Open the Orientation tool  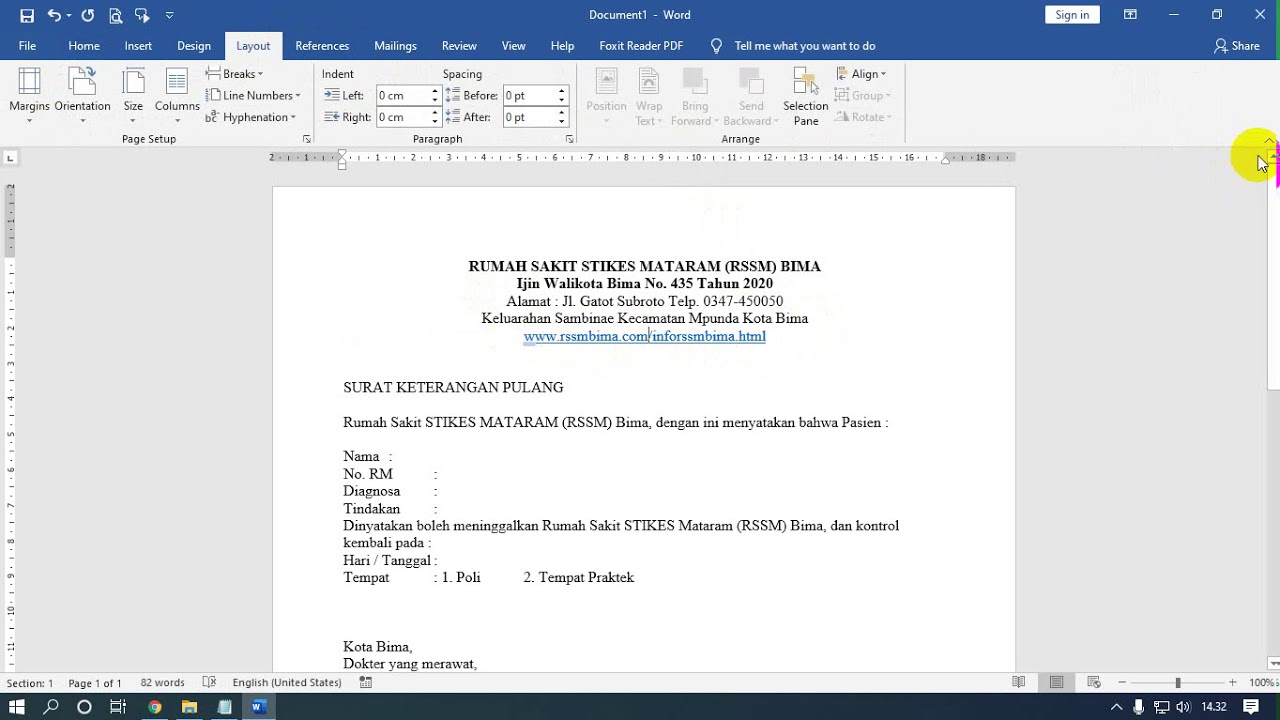coord(82,96)
